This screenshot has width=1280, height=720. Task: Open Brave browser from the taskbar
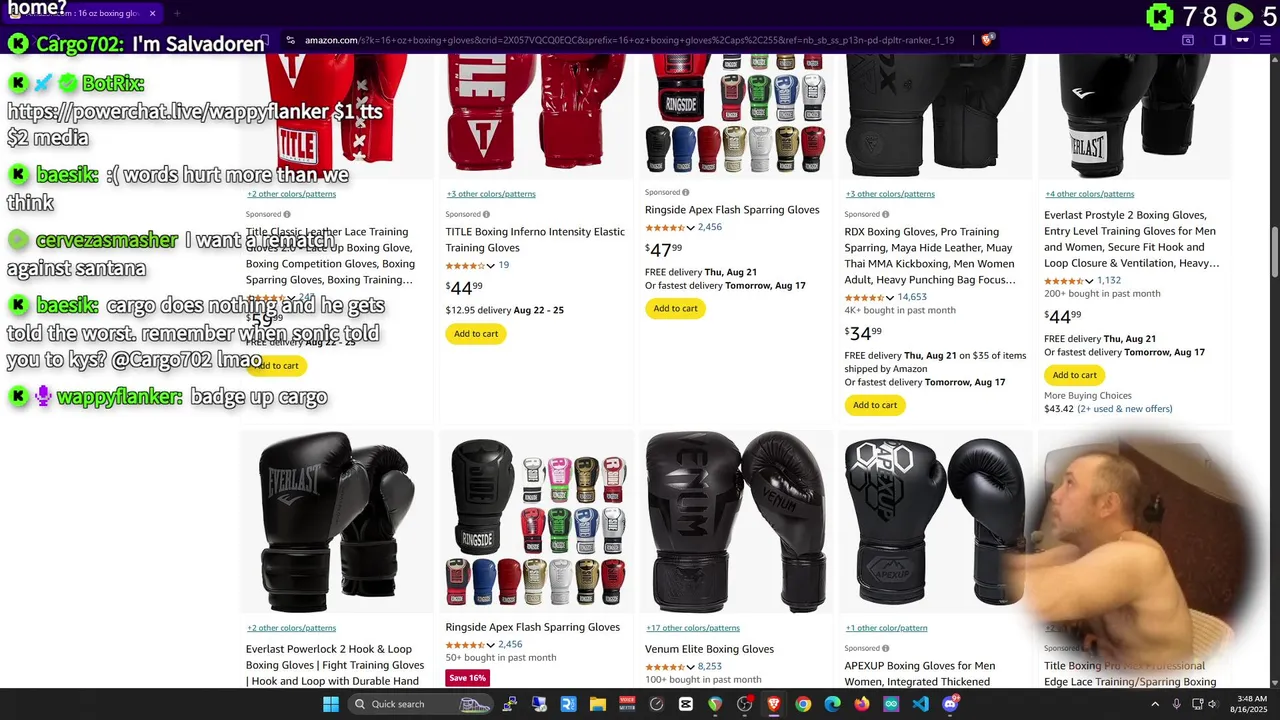[774, 704]
